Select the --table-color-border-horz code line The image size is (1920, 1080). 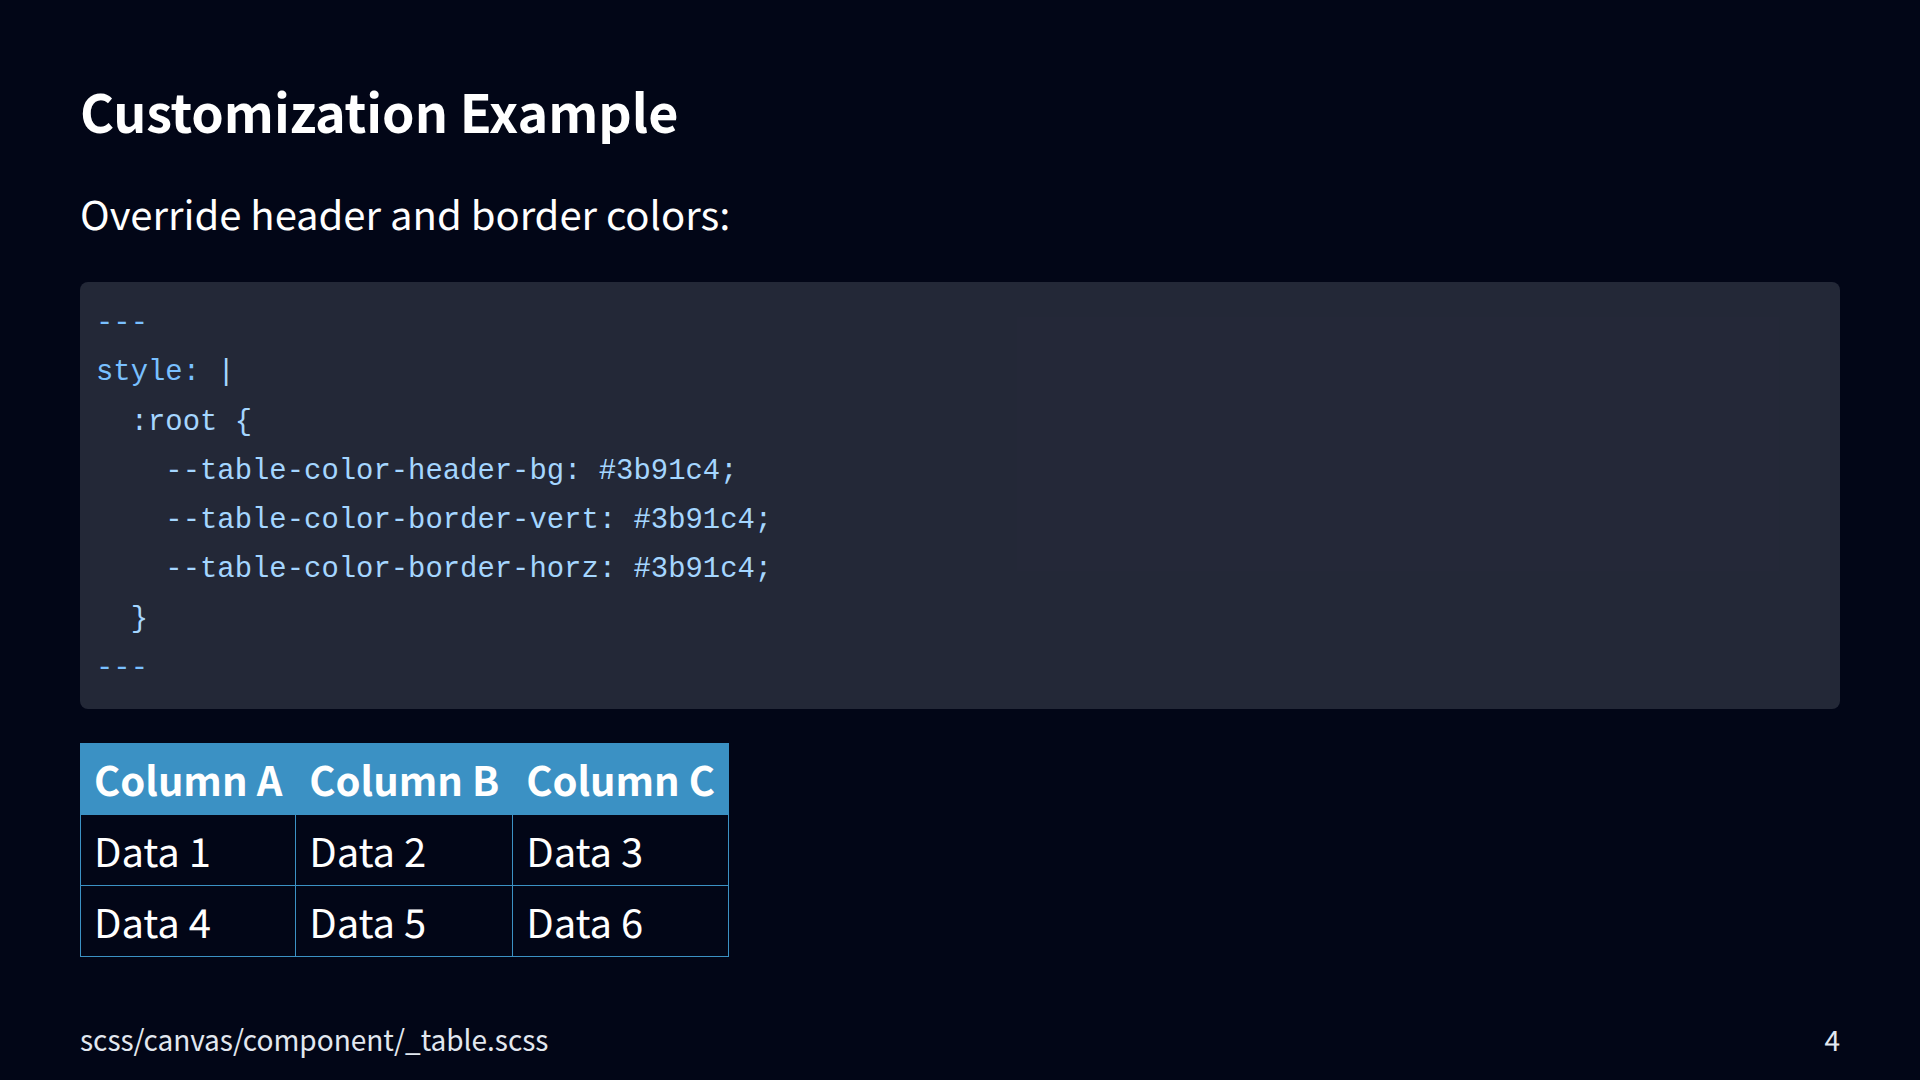point(467,568)
